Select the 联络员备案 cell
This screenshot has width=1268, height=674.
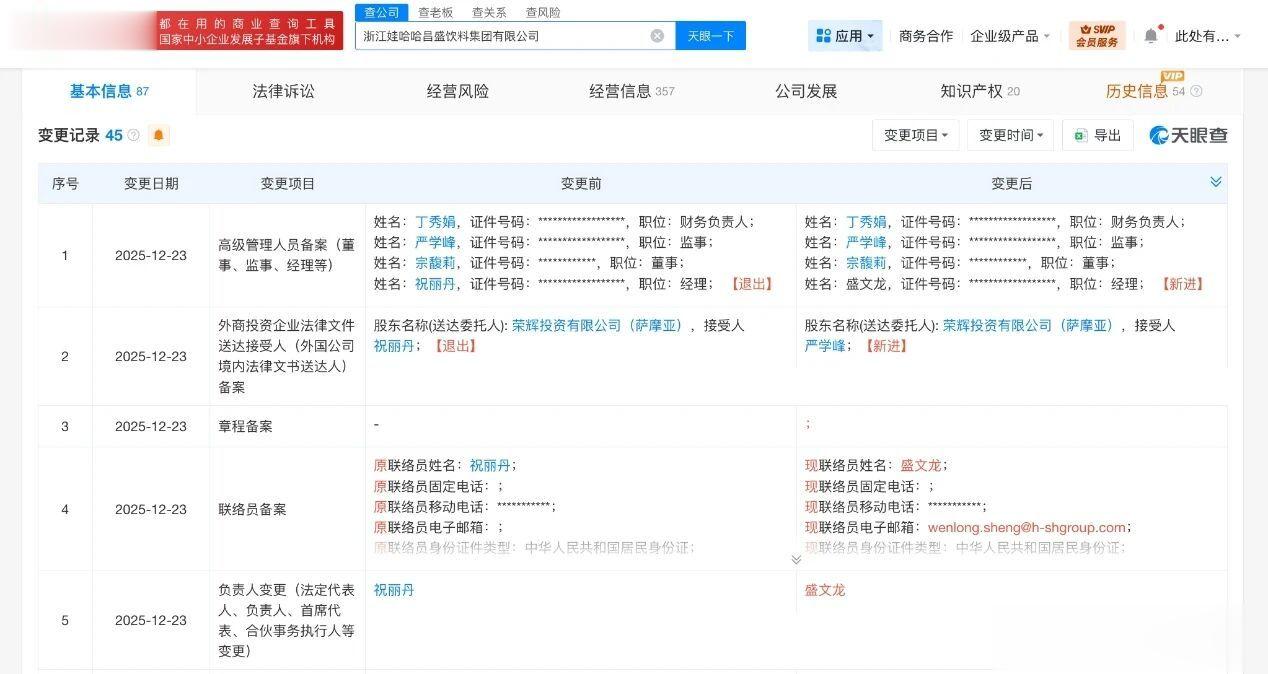pyautogui.click(x=288, y=509)
